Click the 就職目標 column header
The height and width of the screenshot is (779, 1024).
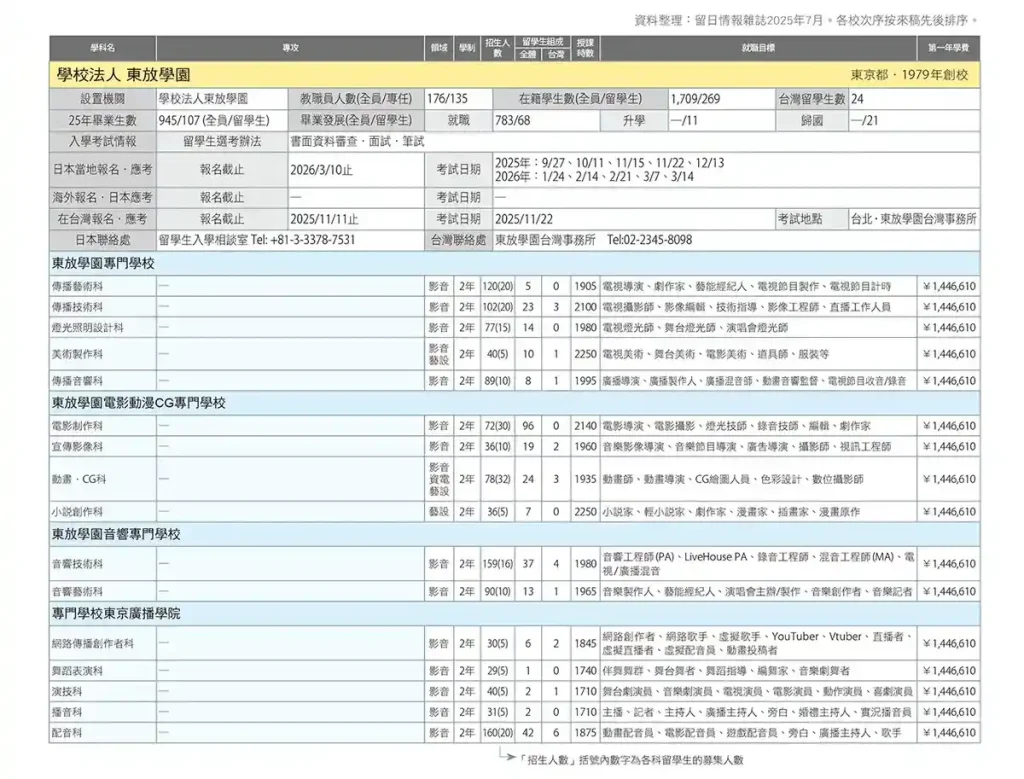point(758,48)
